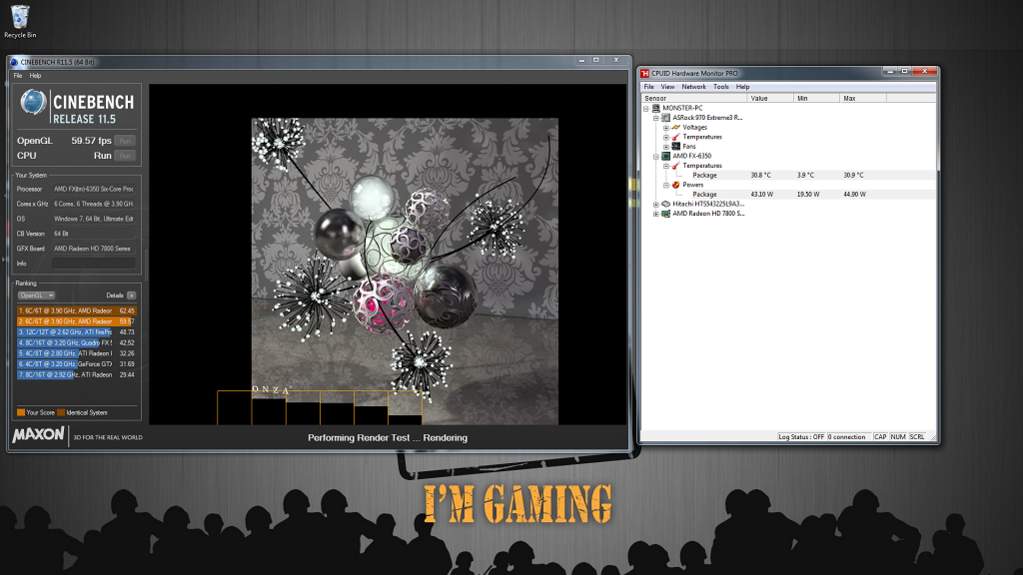Expand the AMD Radeon HD 7800 node
Screen dimensions: 1023x575
(656, 213)
